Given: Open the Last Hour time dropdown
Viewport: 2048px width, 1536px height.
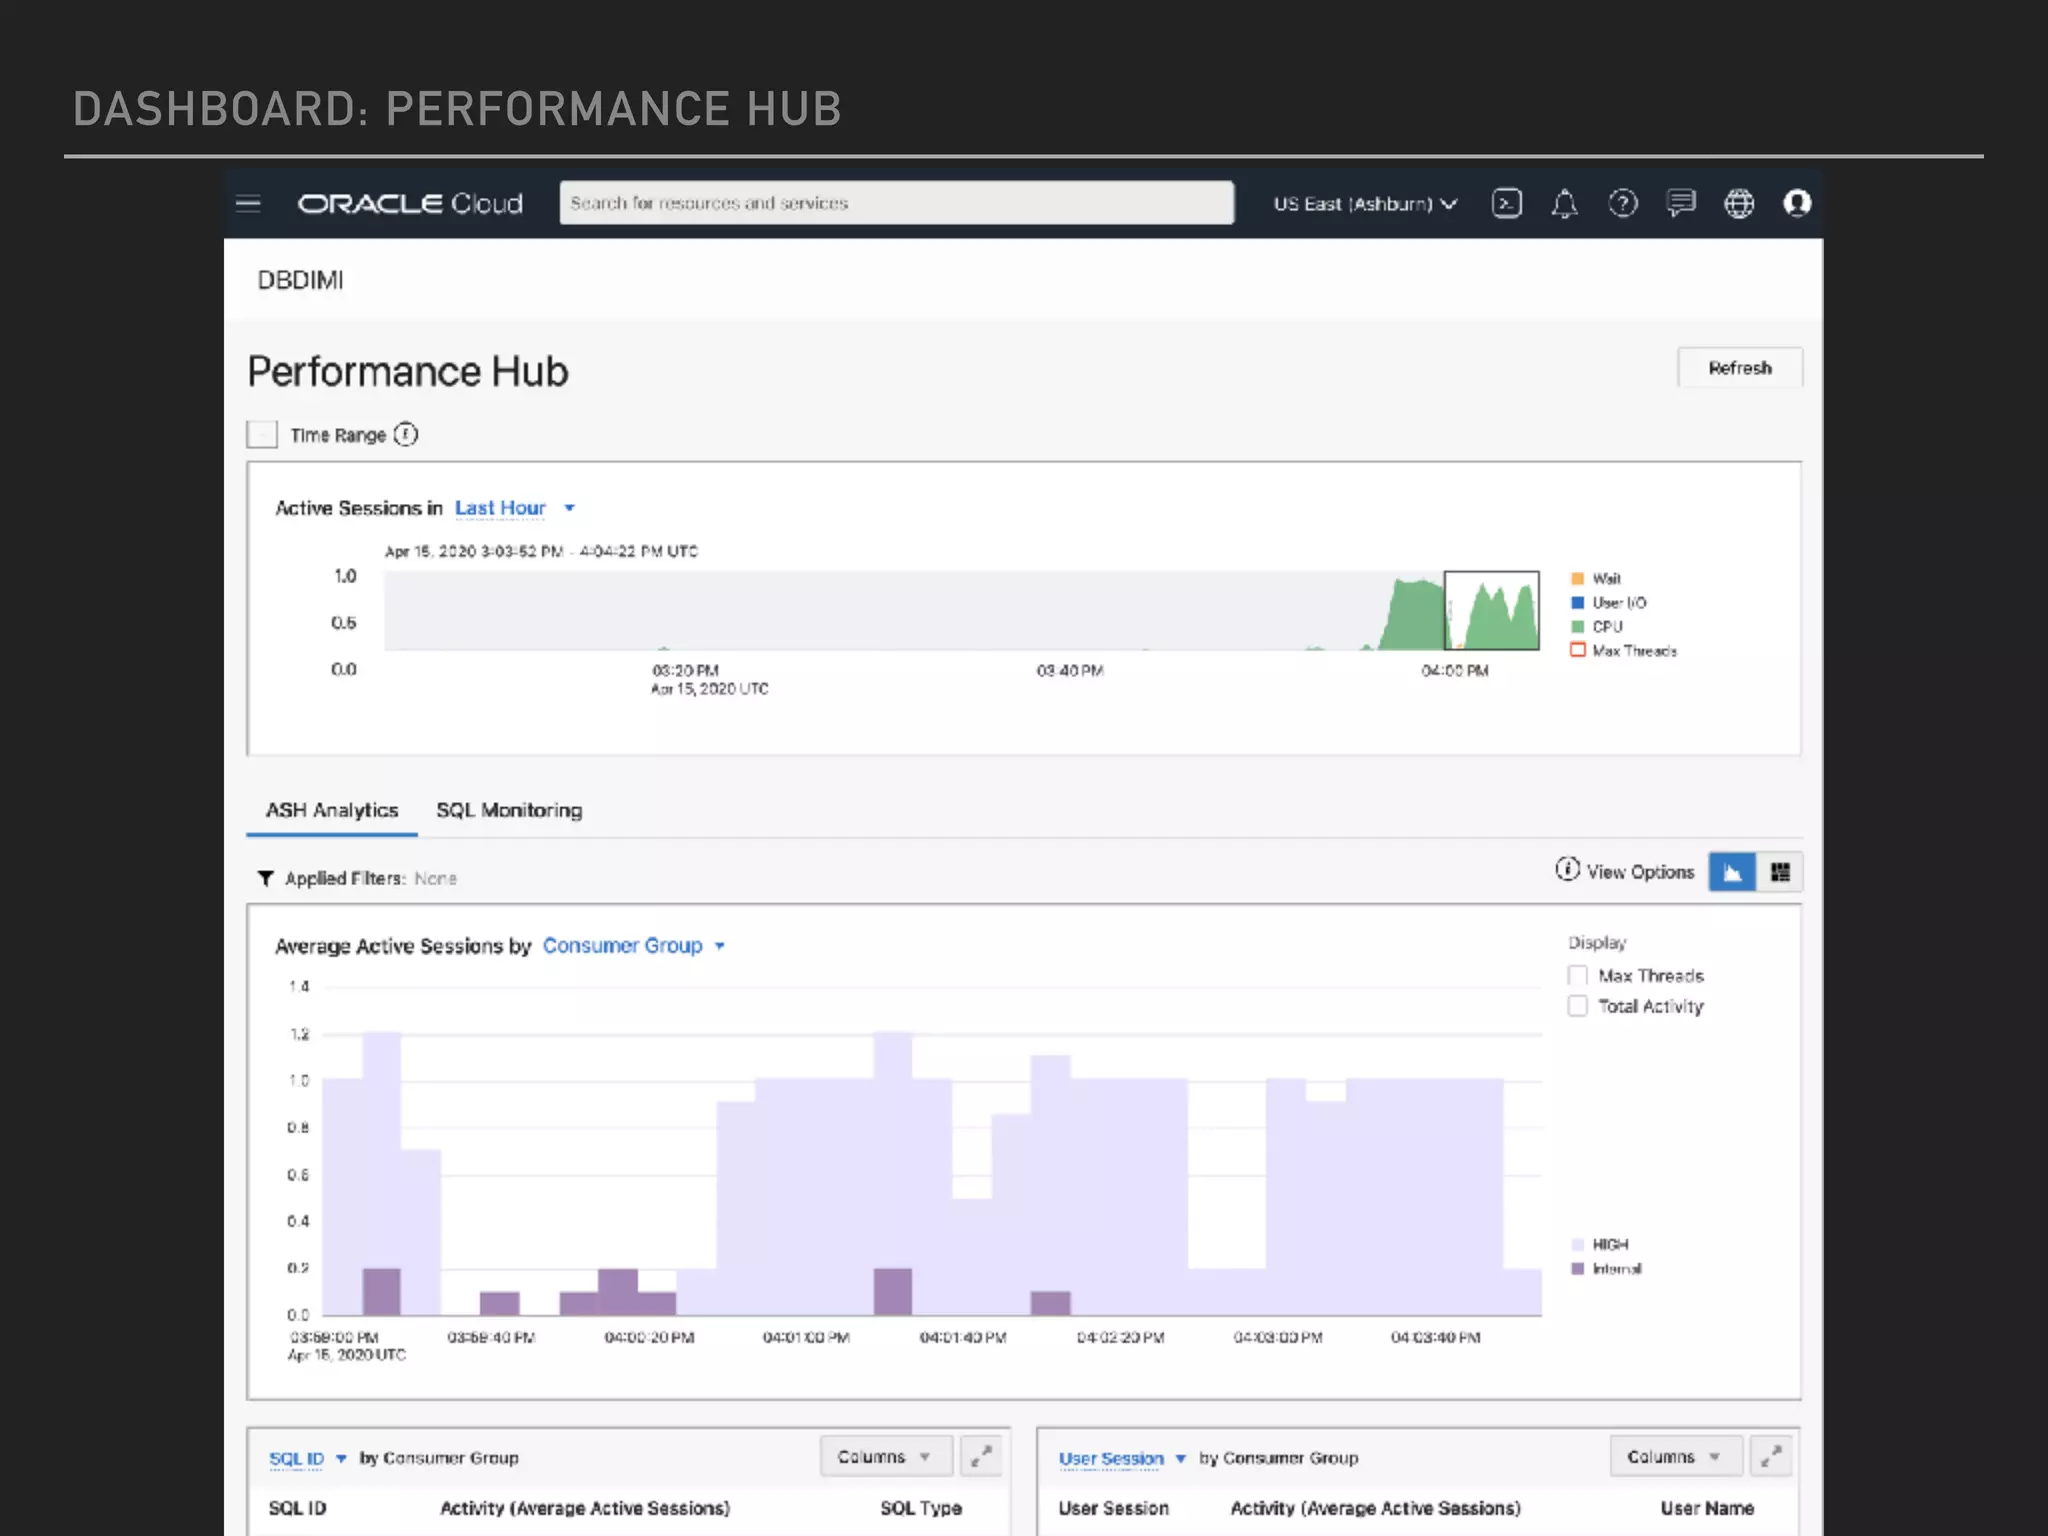Looking at the screenshot, I should point(515,508).
